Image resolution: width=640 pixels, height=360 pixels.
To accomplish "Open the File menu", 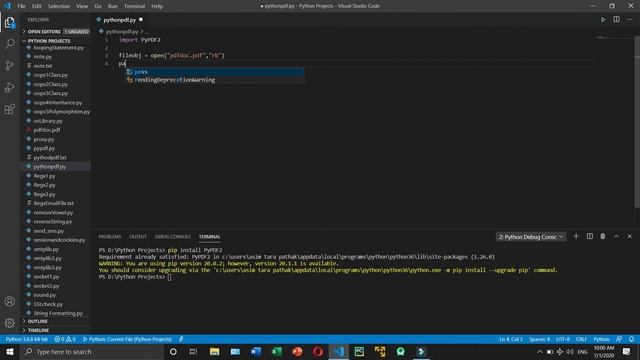I will pos(22,6).
